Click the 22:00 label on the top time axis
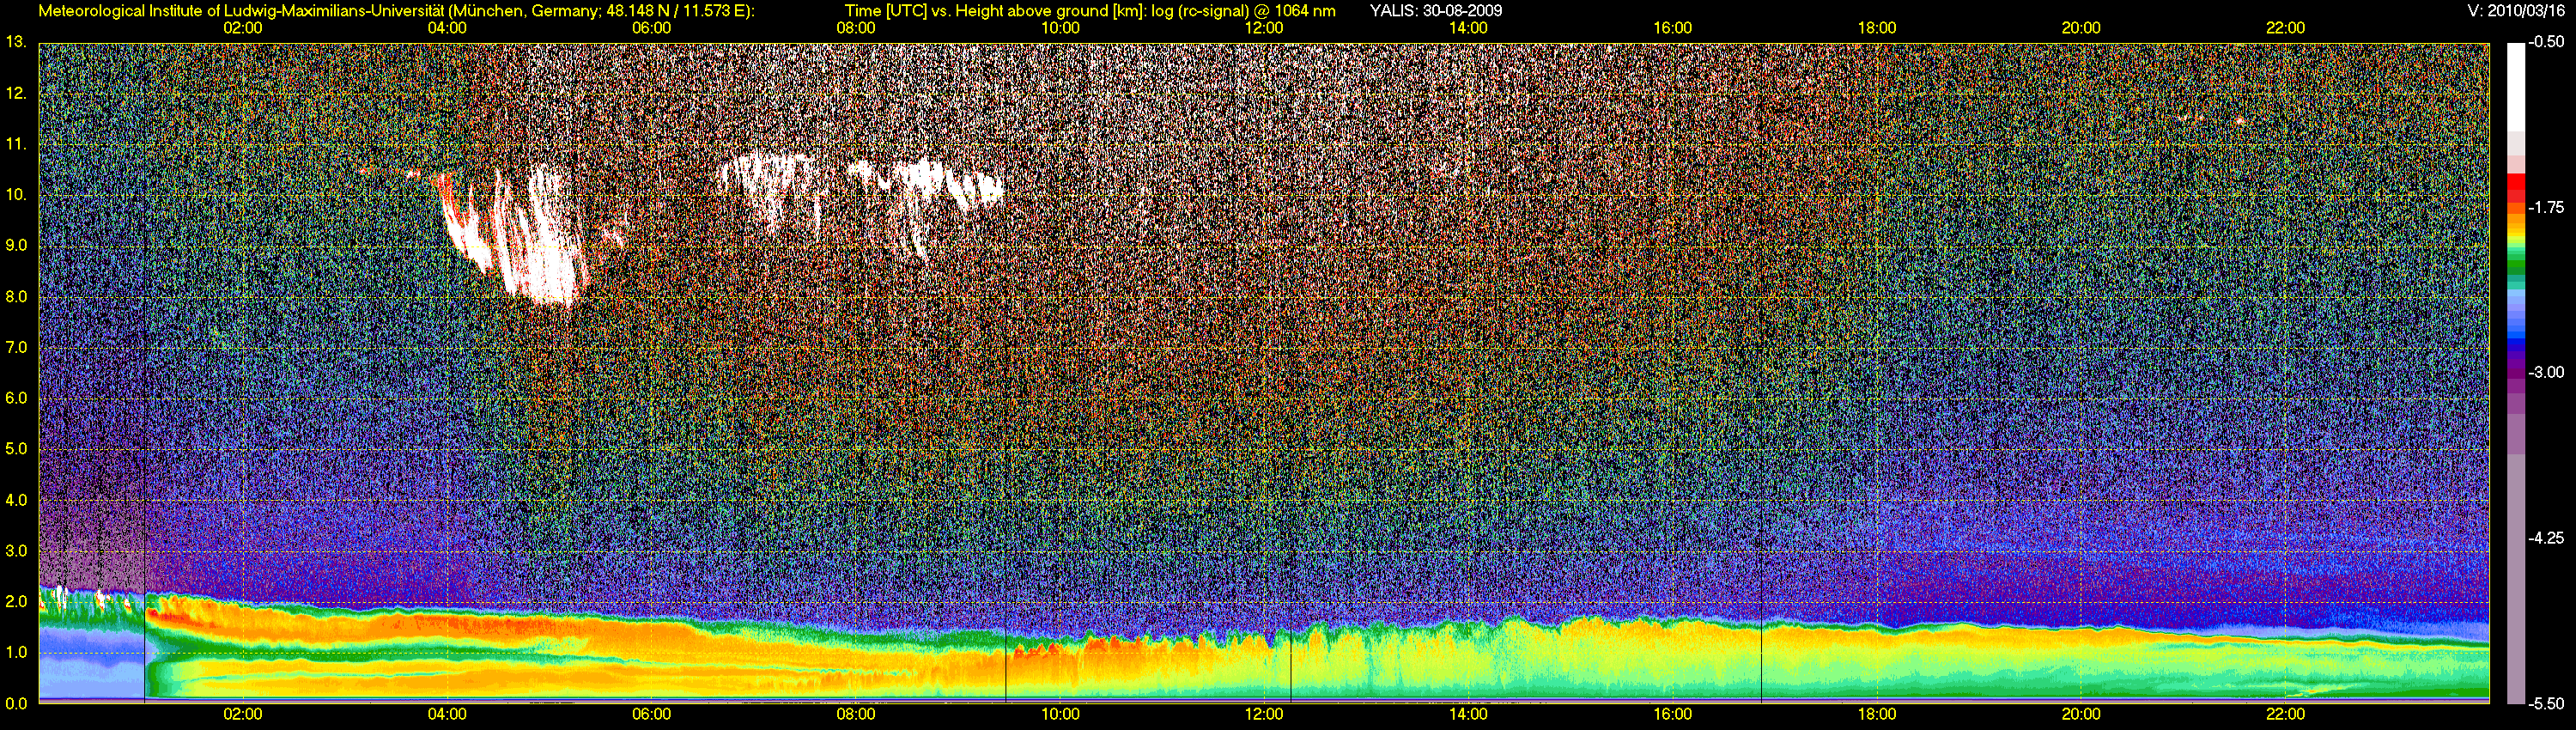 pos(2286,28)
